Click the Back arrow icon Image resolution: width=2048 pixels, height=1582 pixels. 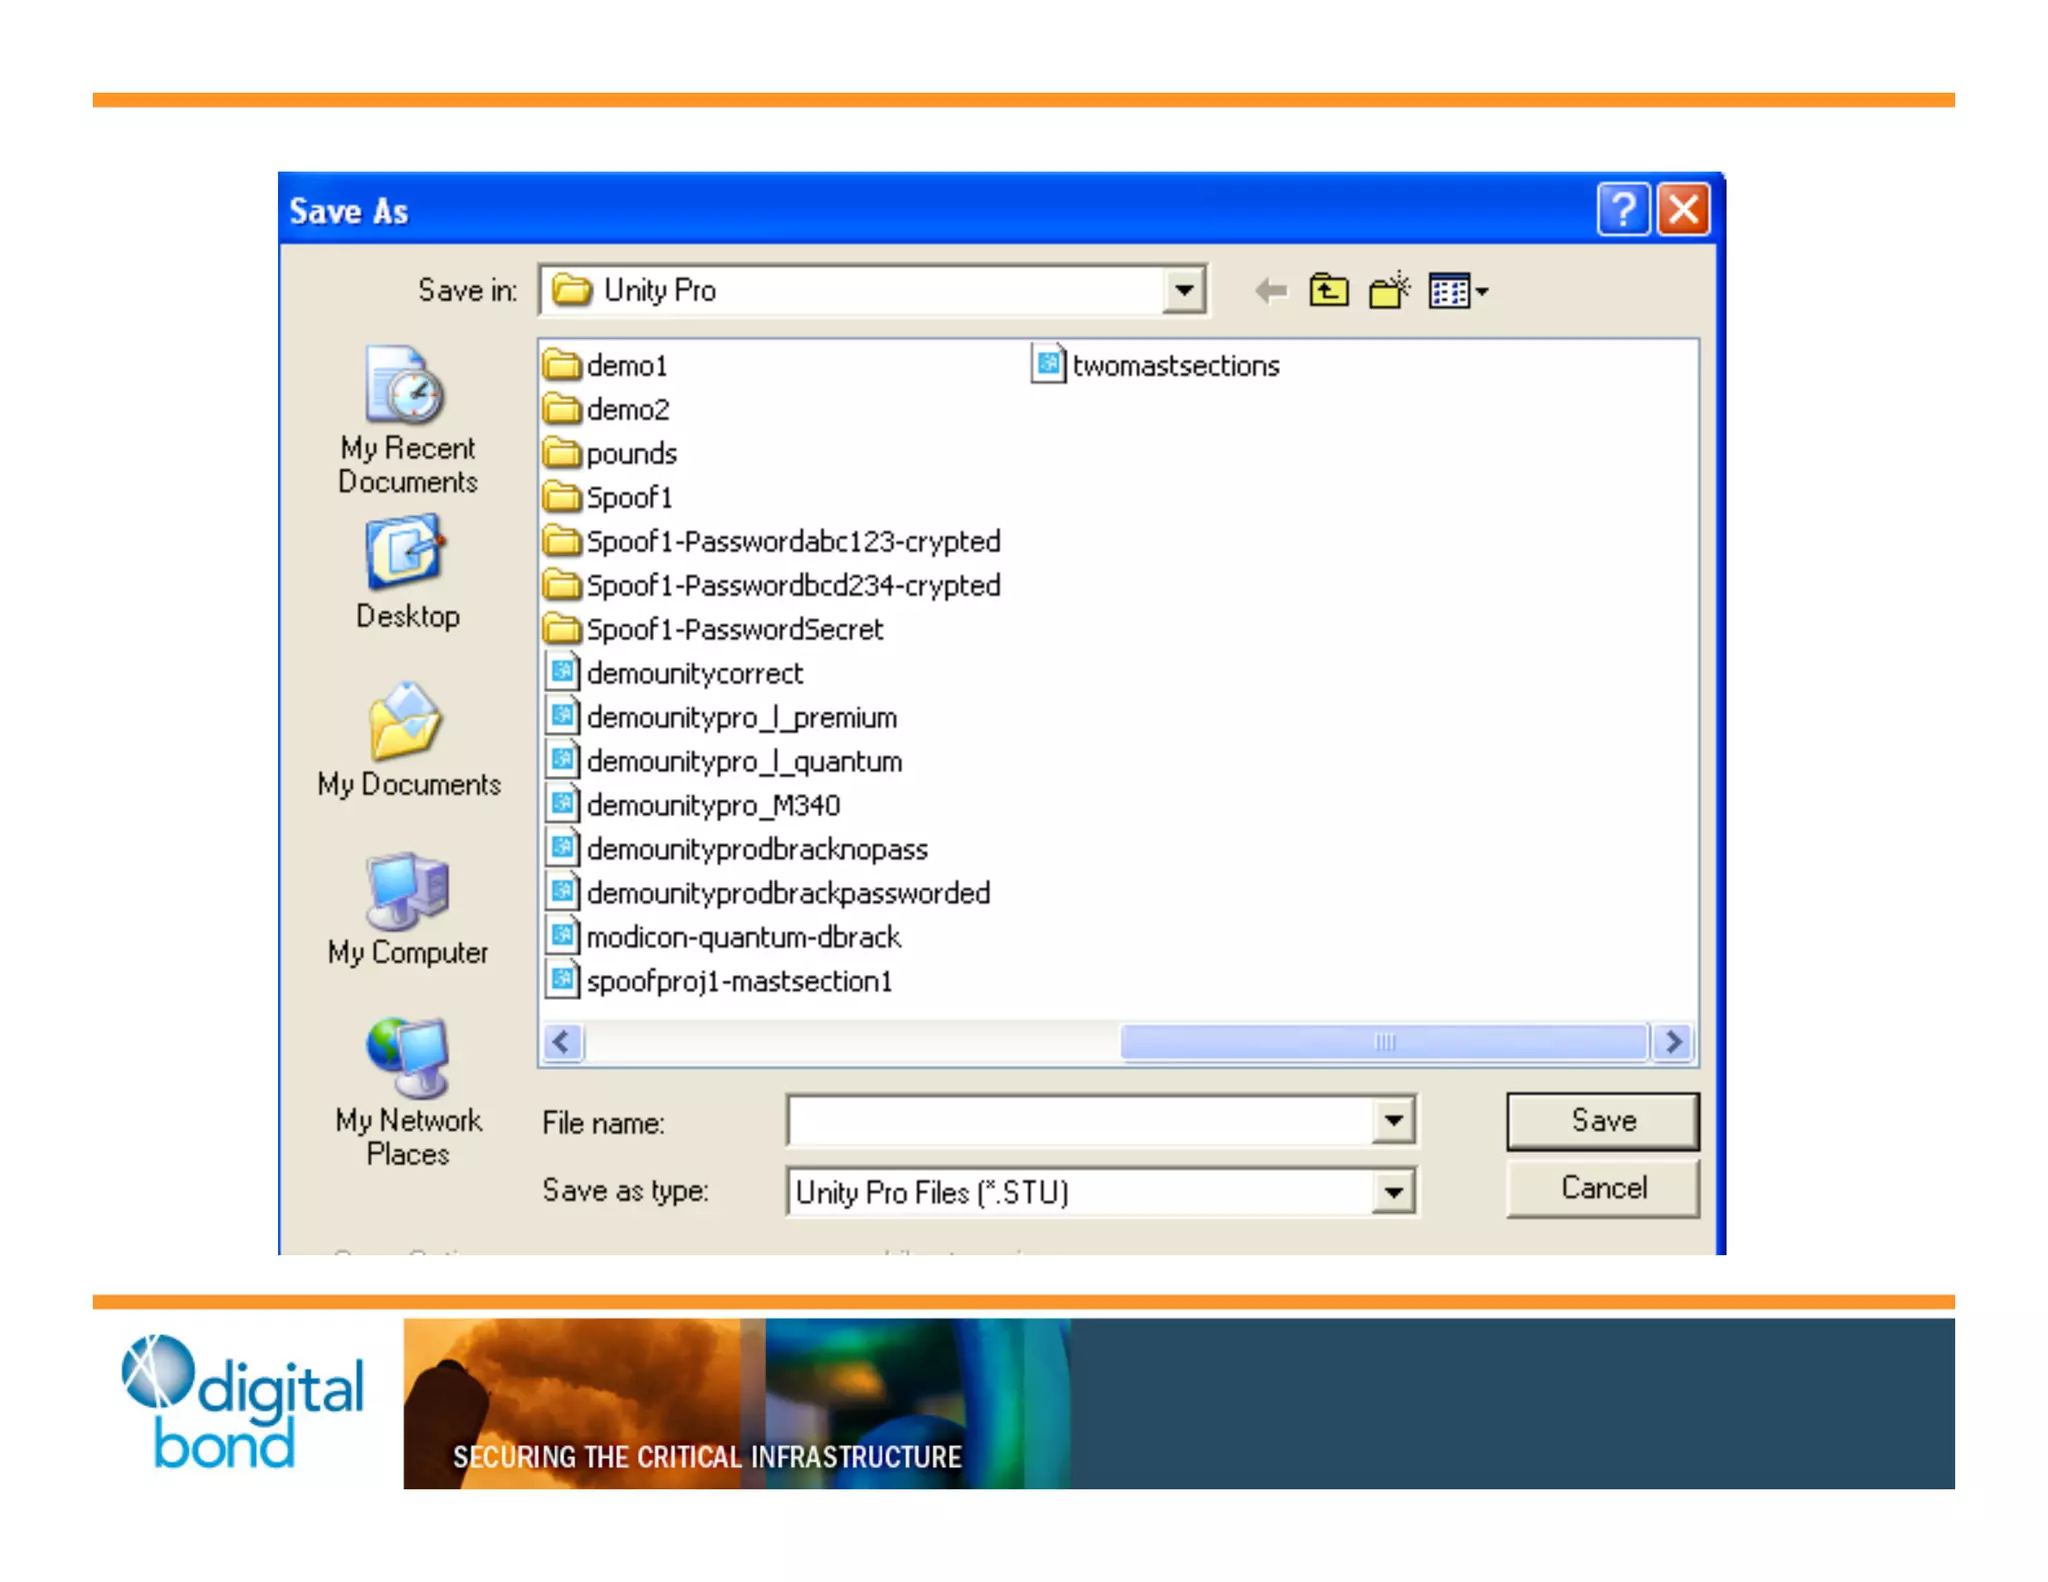click(1270, 291)
